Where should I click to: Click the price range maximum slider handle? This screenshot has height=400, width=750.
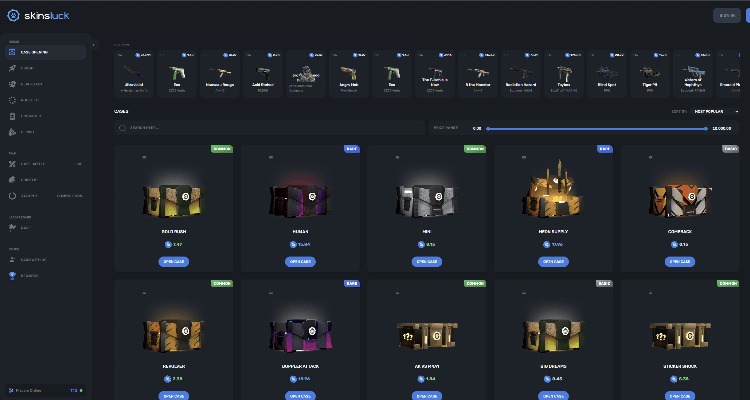tap(706, 128)
